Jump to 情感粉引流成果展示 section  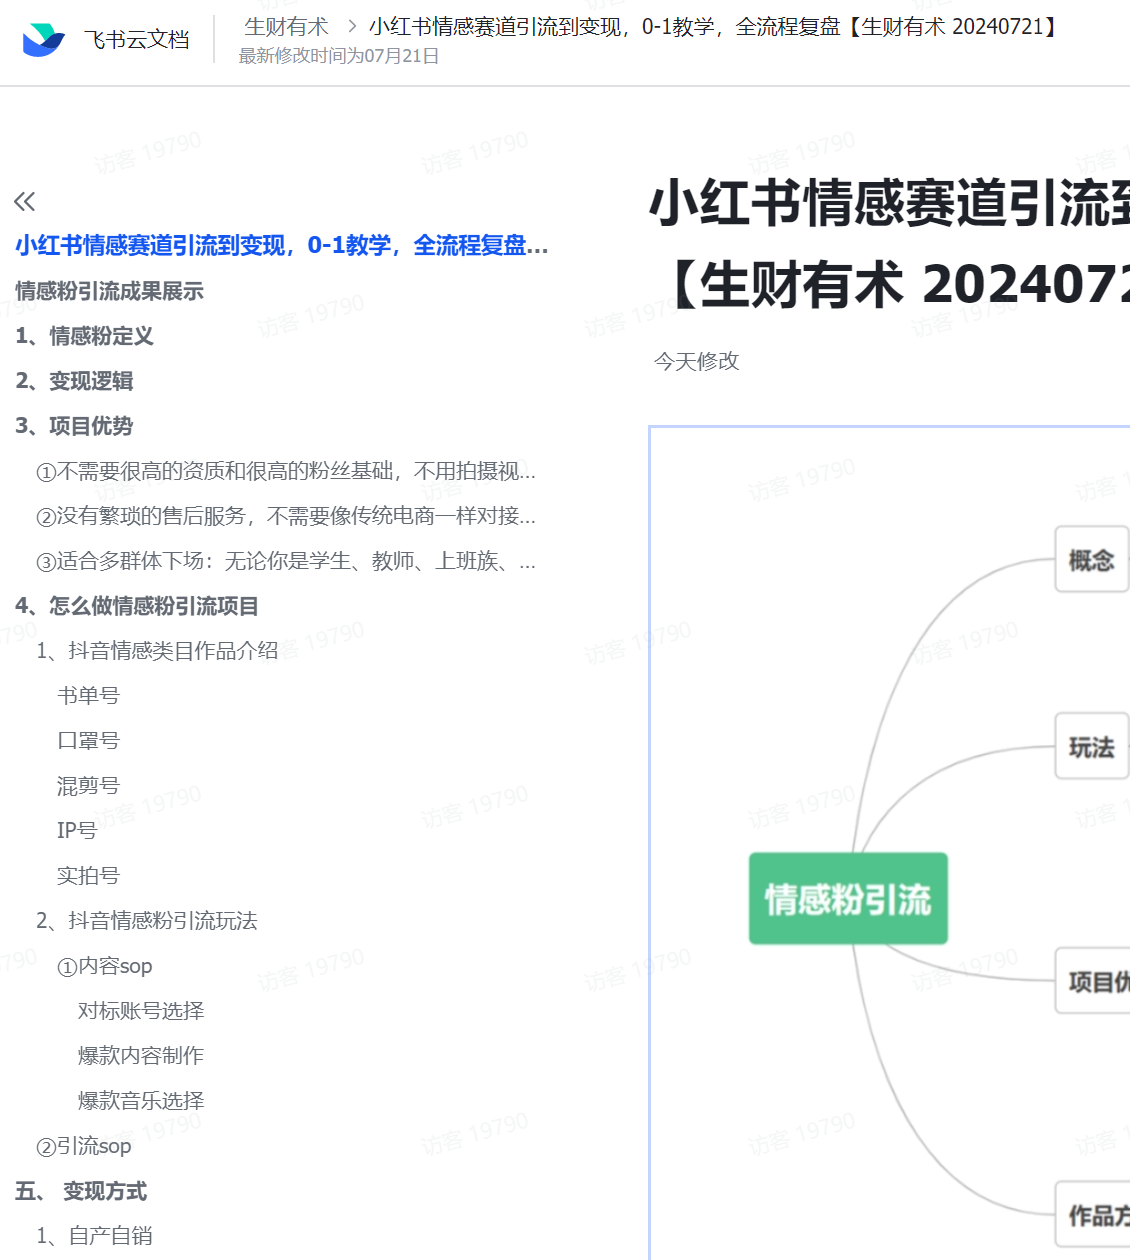click(109, 291)
